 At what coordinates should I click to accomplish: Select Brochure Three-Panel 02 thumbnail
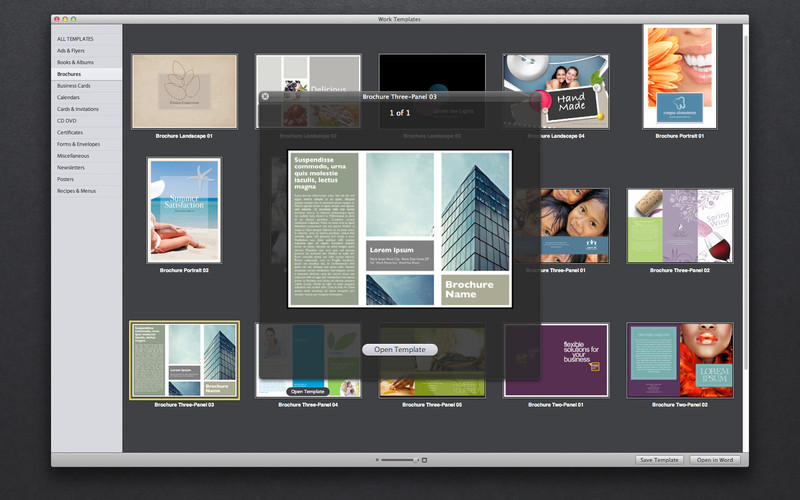(x=680, y=226)
